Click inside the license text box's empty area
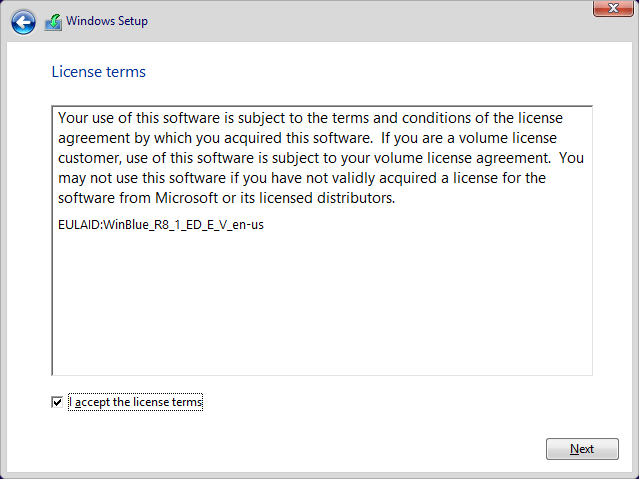Image resolution: width=639 pixels, height=479 pixels. [x=322, y=302]
